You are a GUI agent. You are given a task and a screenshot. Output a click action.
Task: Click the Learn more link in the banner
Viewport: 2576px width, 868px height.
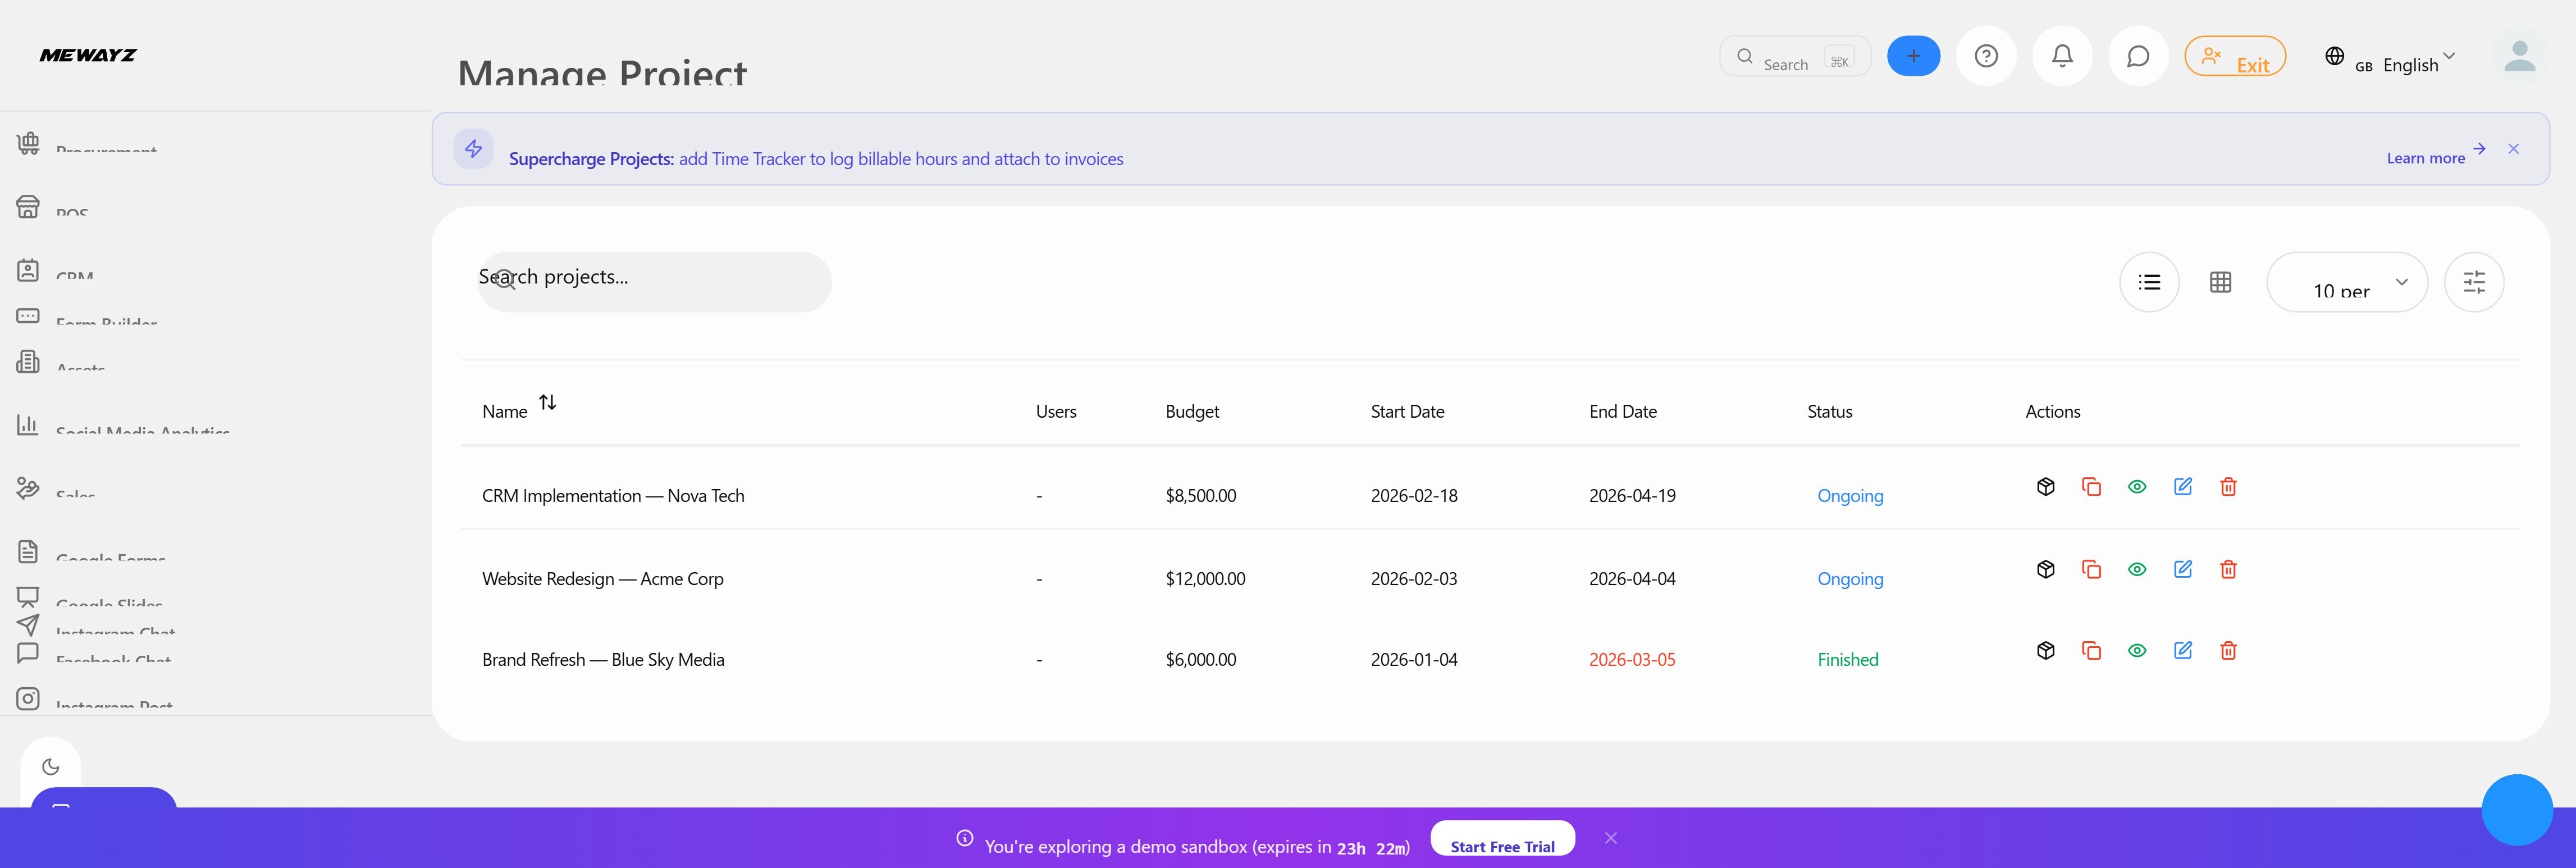2426,157
